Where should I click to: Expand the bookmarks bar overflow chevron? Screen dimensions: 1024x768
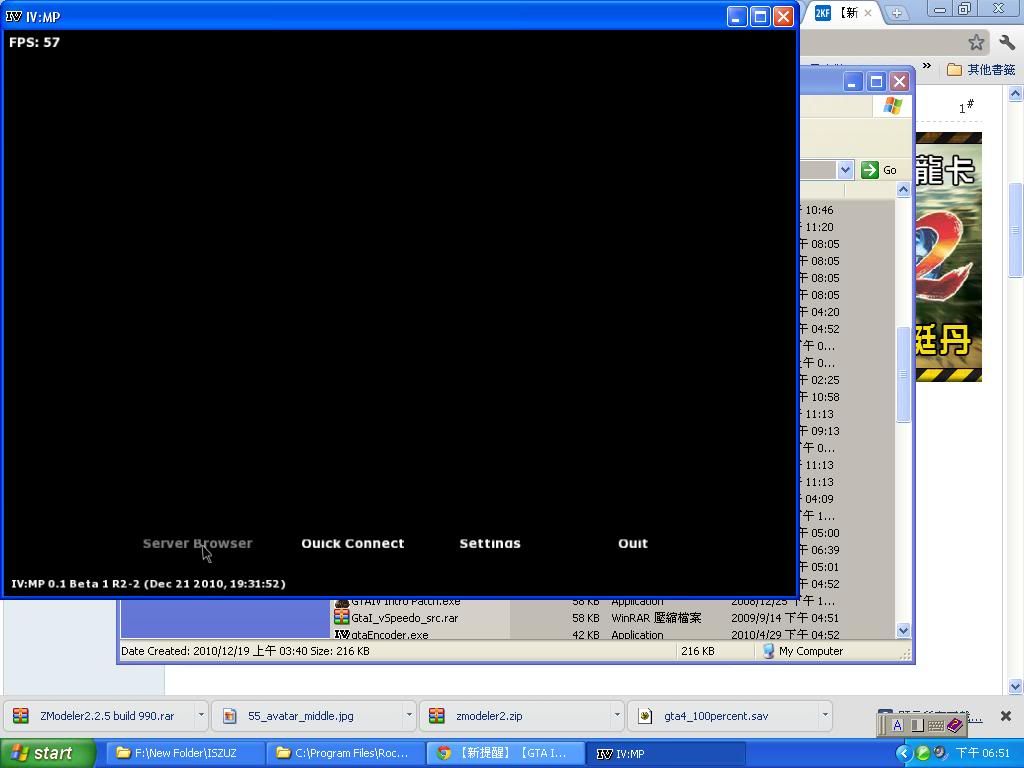pos(926,68)
